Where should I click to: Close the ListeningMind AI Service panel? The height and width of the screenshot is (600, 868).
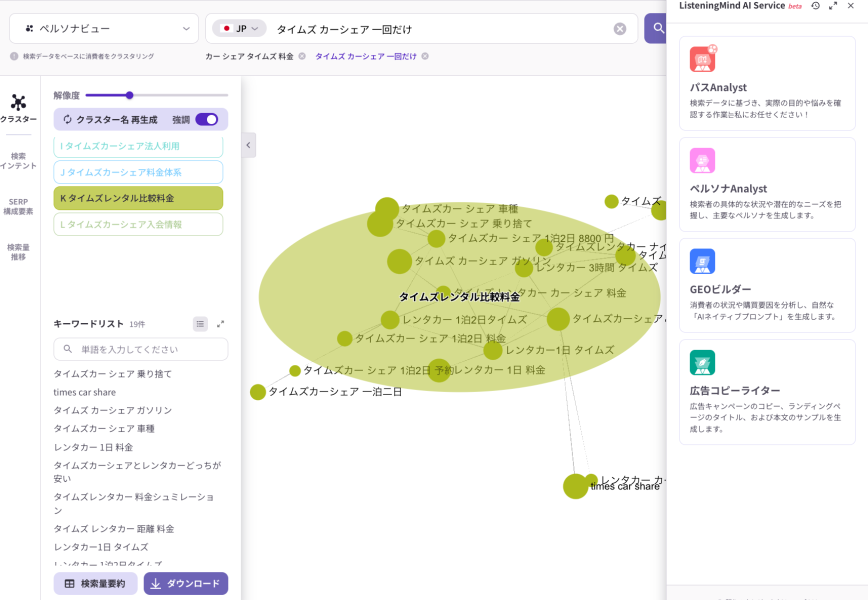tap(851, 6)
